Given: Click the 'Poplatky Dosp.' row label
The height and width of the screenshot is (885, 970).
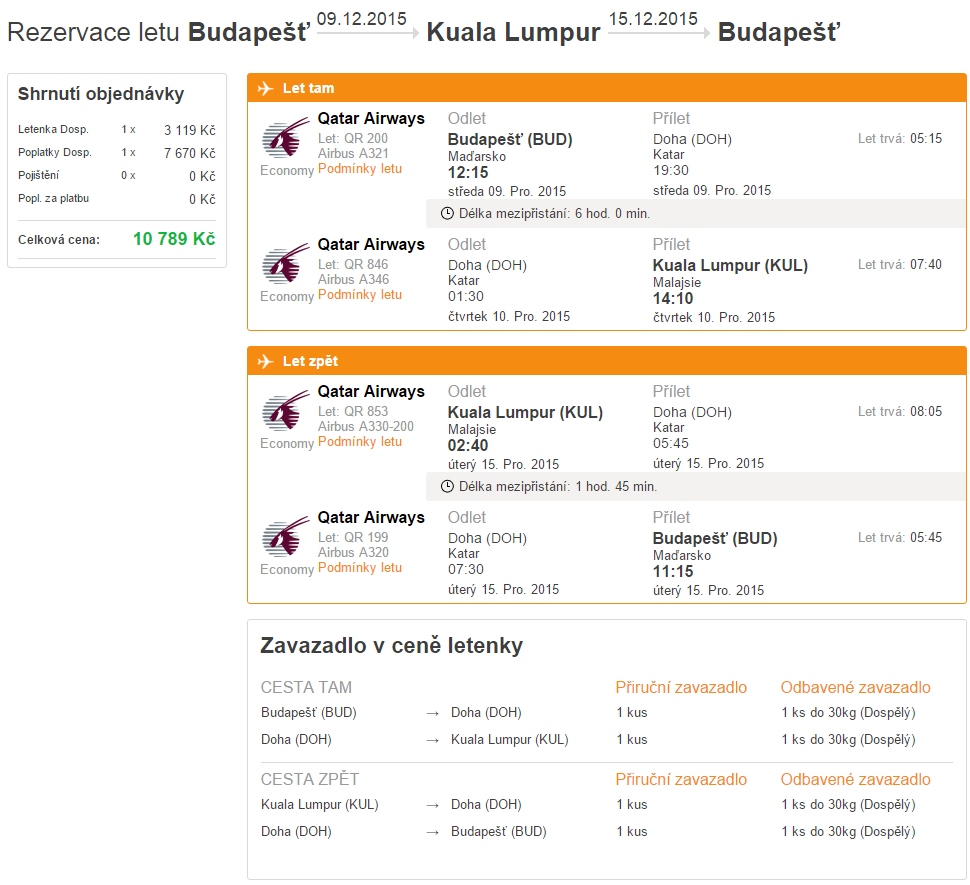Looking at the screenshot, I should click(x=55, y=152).
